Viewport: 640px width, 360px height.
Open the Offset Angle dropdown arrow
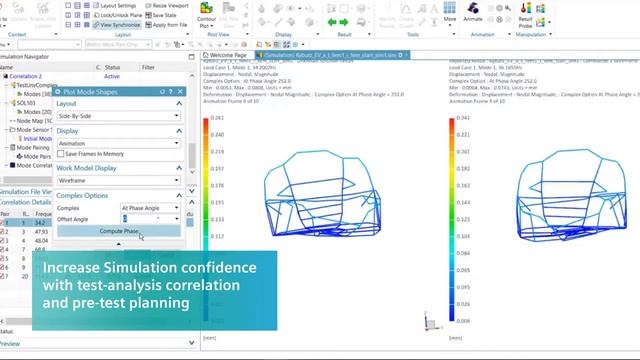177,219
